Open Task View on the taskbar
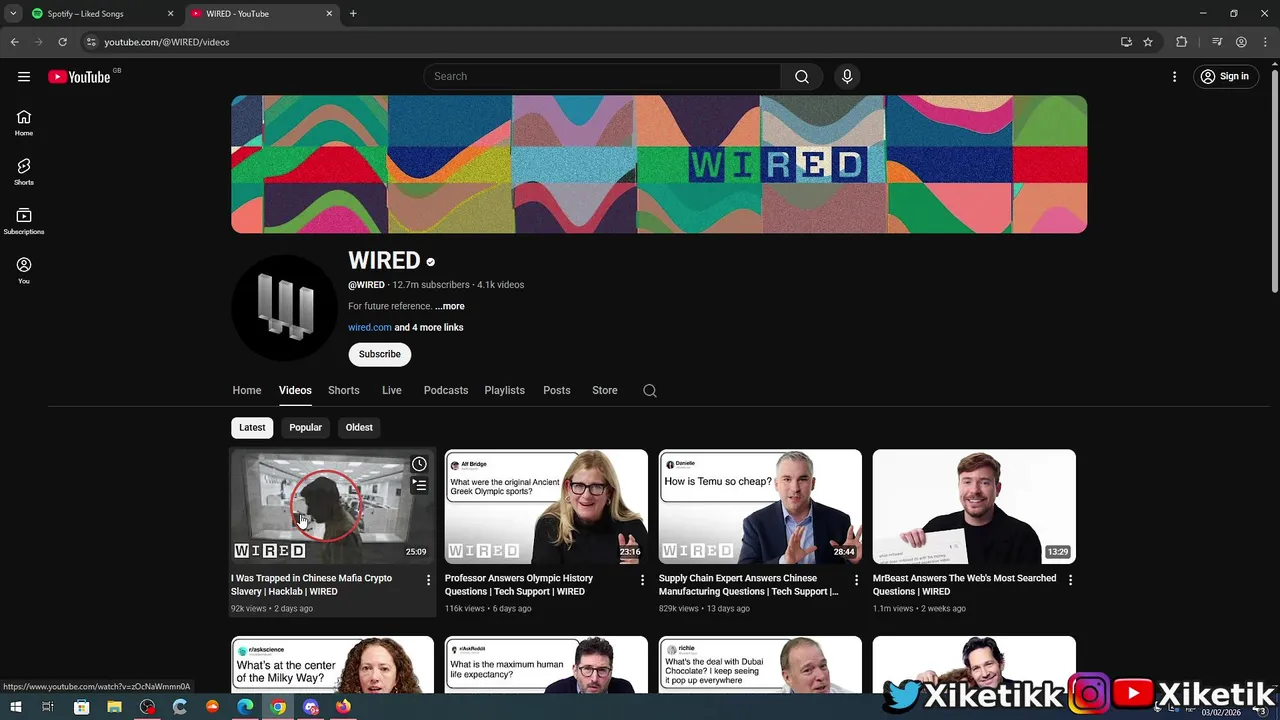Viewport: 1280px width, 720px height. pos(47,707)
